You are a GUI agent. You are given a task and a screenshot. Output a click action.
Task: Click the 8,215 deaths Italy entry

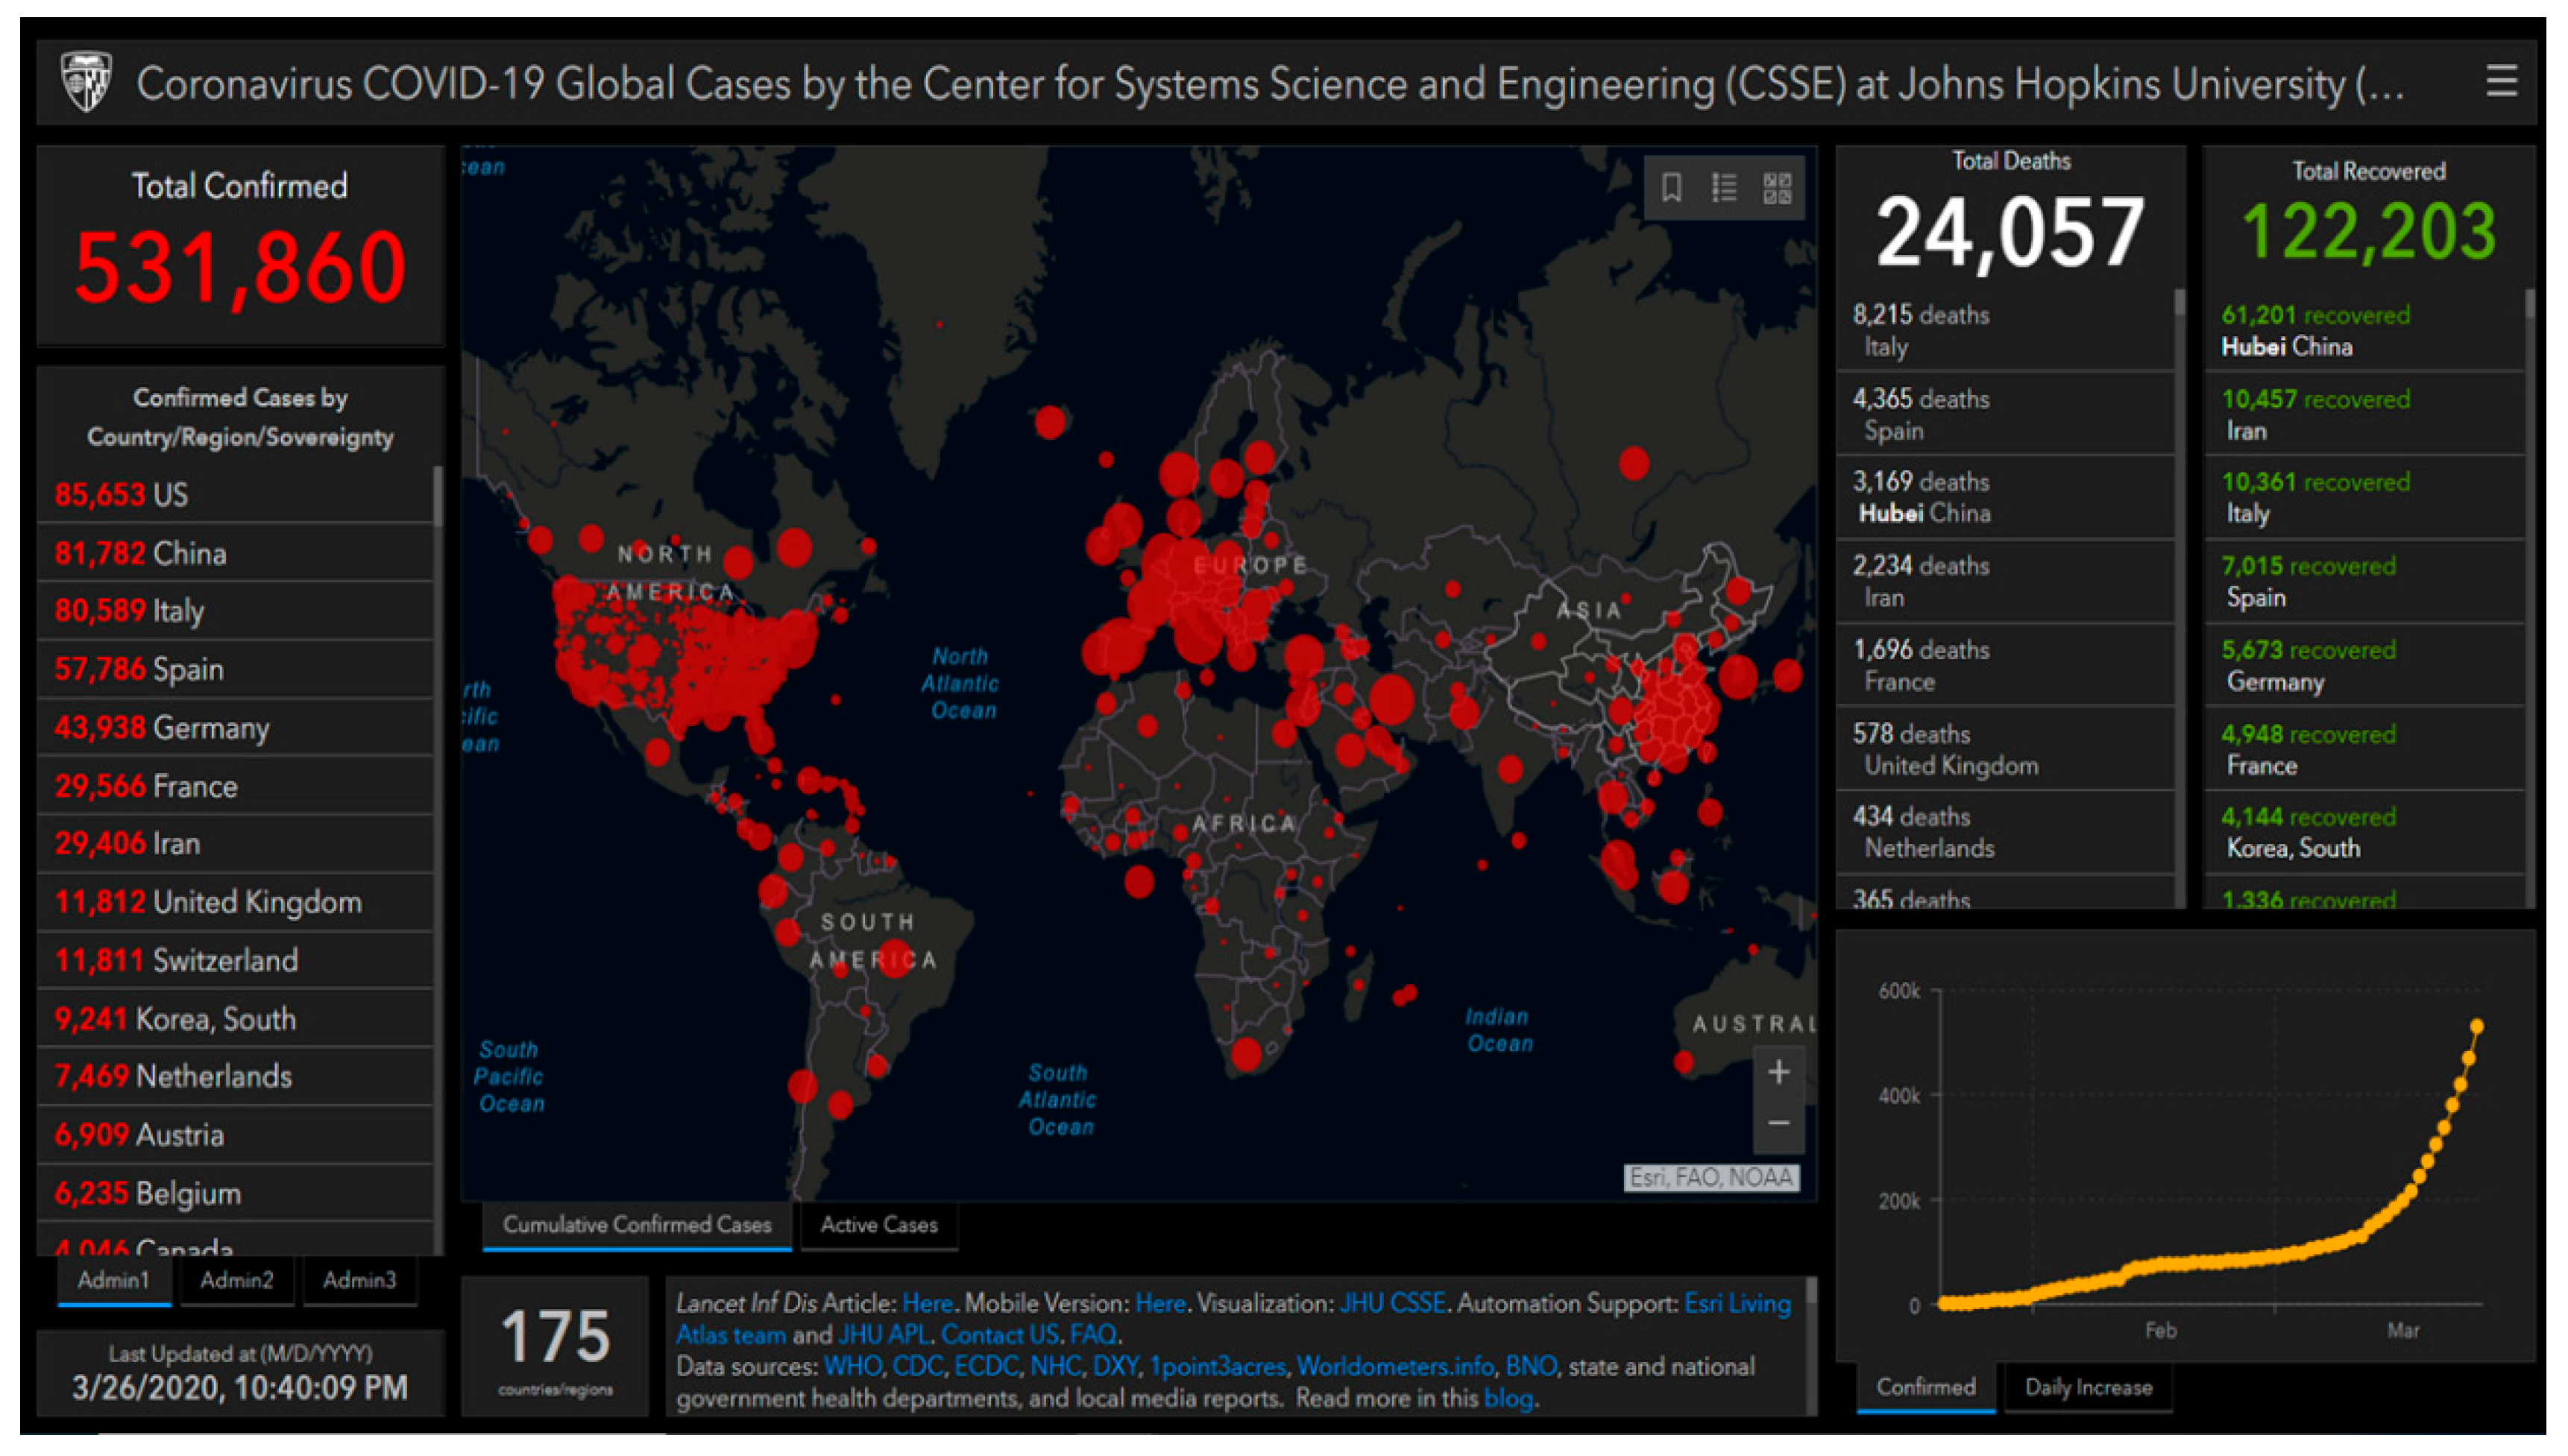point(2005,330)
